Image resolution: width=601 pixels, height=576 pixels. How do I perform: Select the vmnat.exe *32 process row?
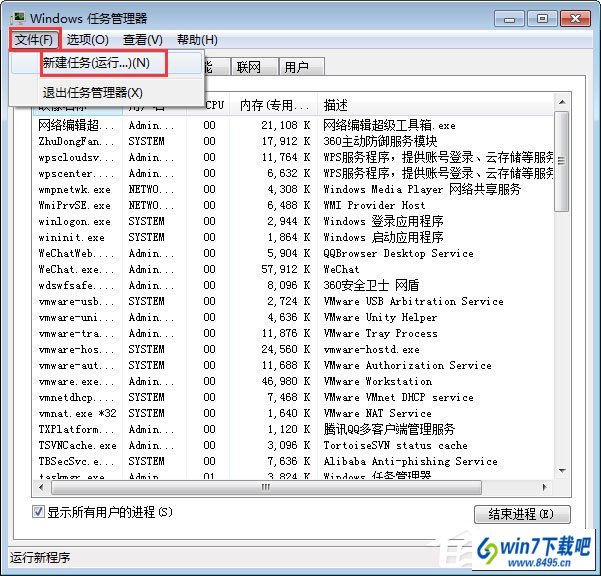[293, 414]
